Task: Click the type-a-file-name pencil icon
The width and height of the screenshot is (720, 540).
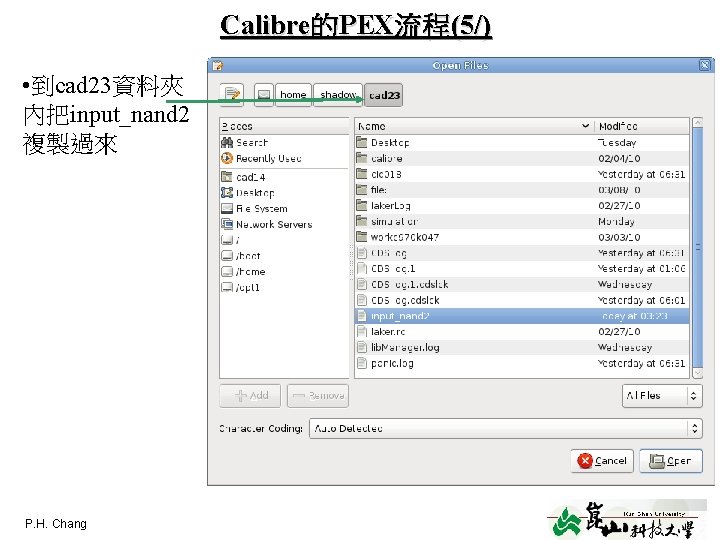Action: [231, 95]
